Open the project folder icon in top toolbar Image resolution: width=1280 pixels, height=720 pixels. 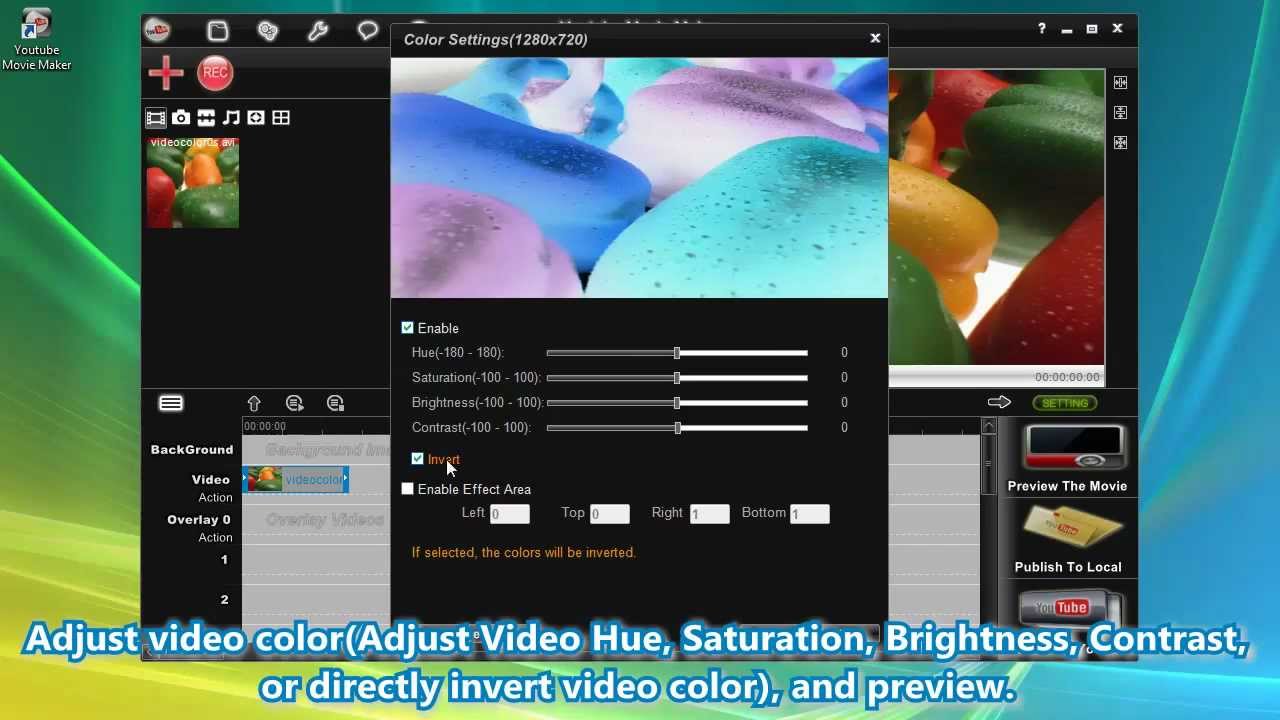[x=218, y=31]
